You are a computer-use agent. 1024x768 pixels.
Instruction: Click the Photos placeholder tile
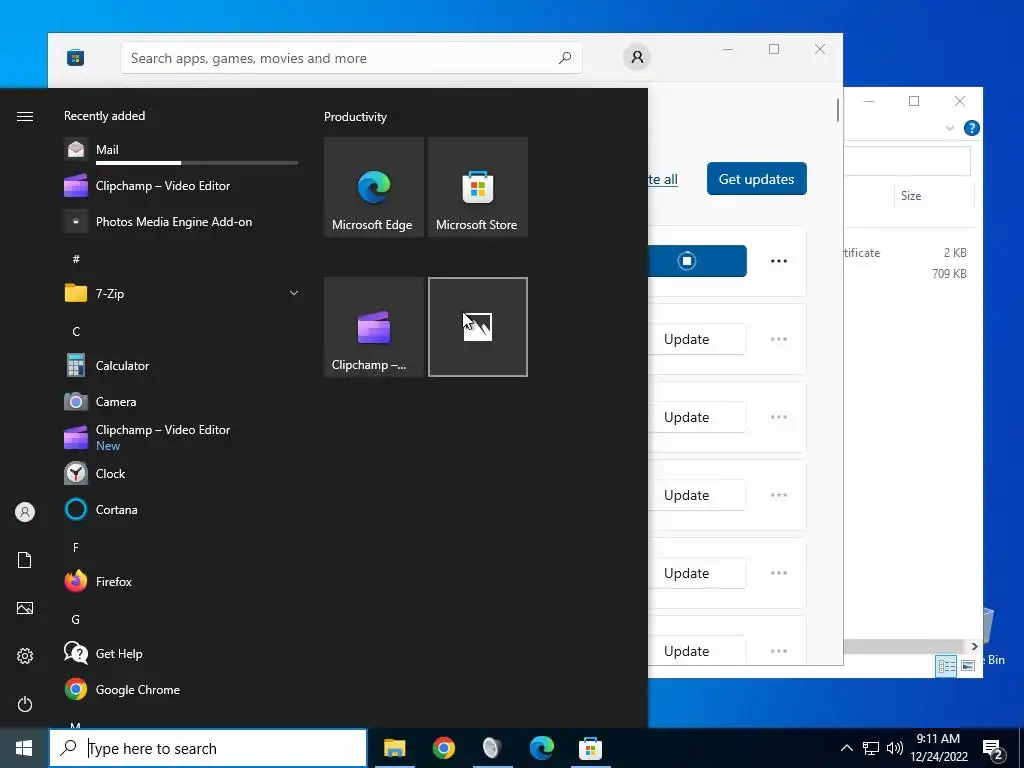[477, 327]
